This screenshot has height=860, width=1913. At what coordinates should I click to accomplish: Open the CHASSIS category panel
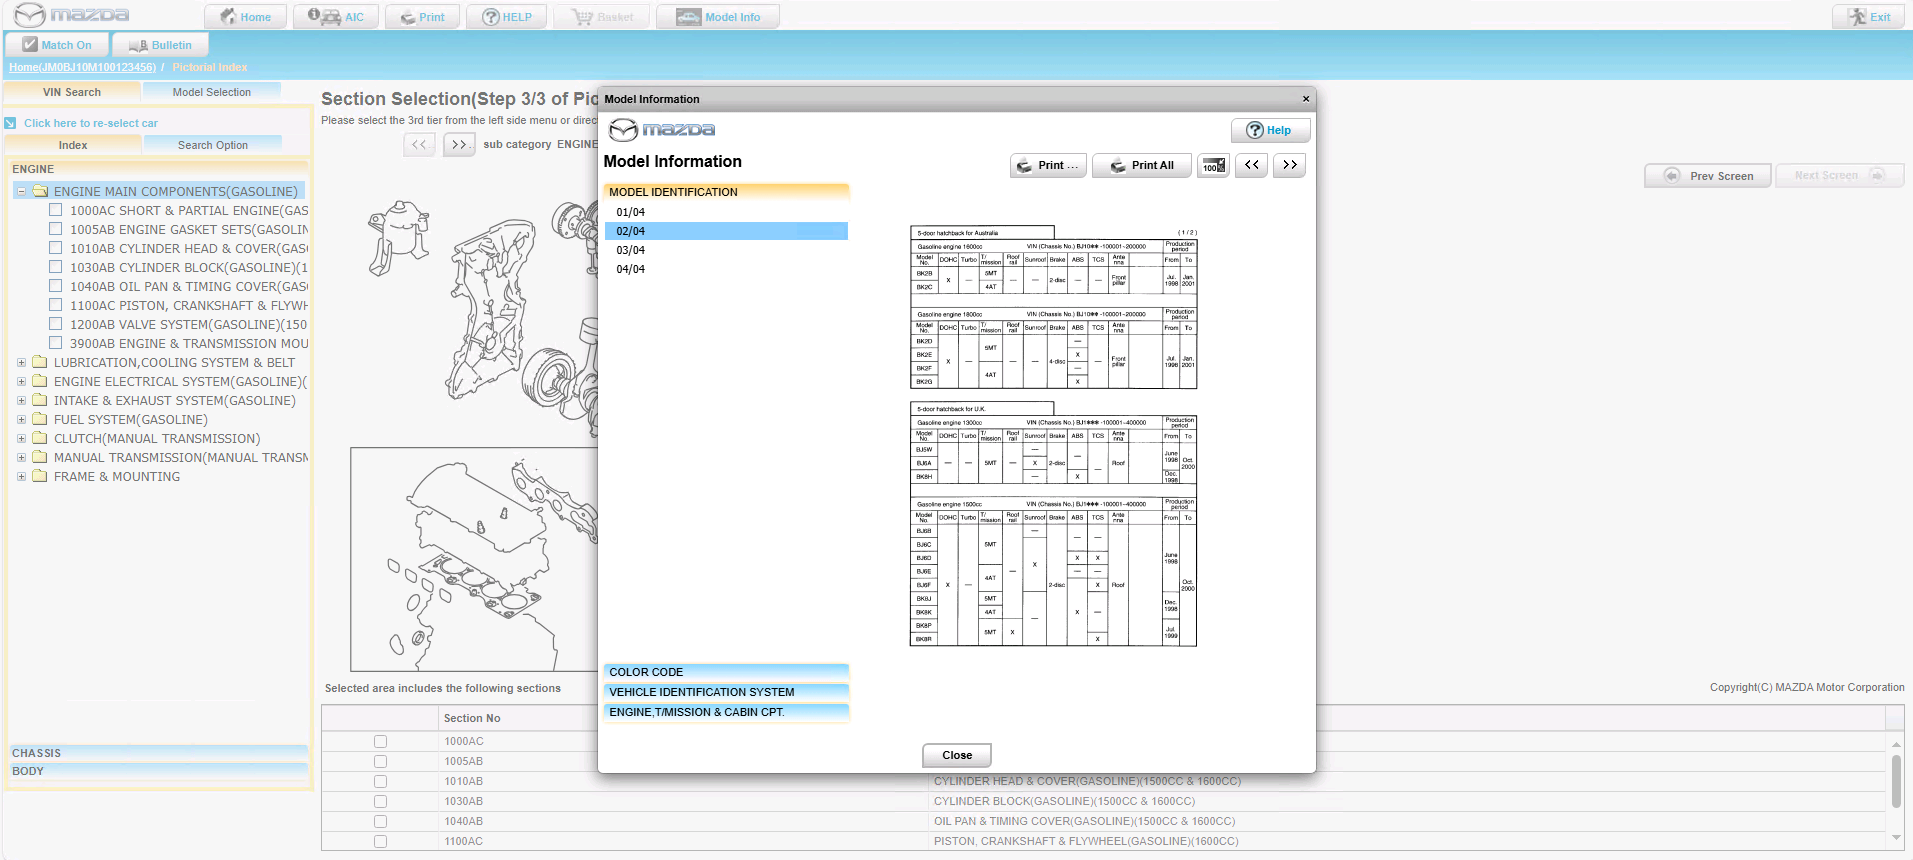(158, 753)
